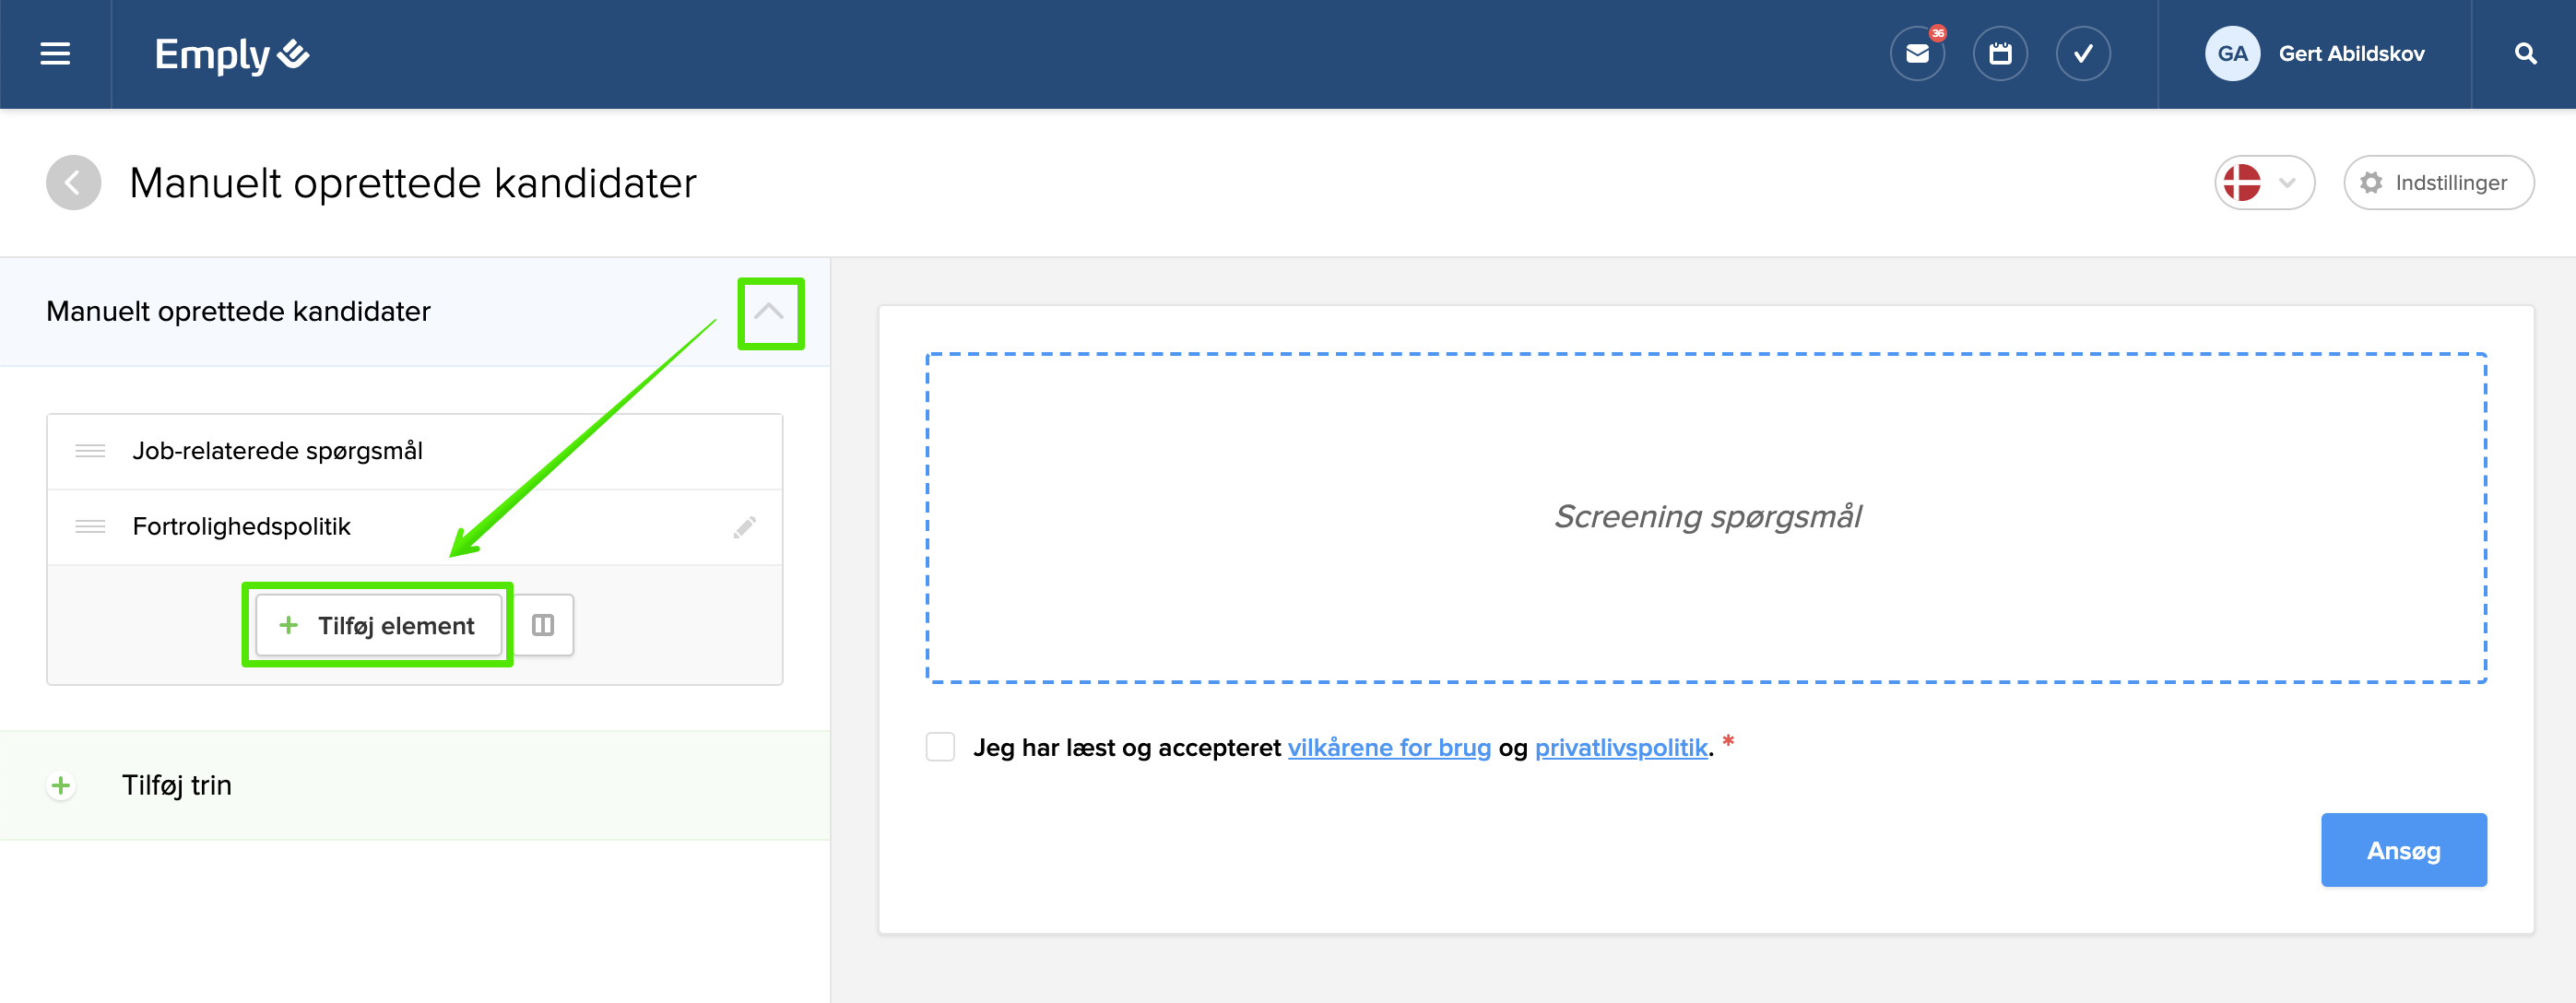Open the Danish flag language dropdown
2576x1003 pixels.
[2263, 183]
